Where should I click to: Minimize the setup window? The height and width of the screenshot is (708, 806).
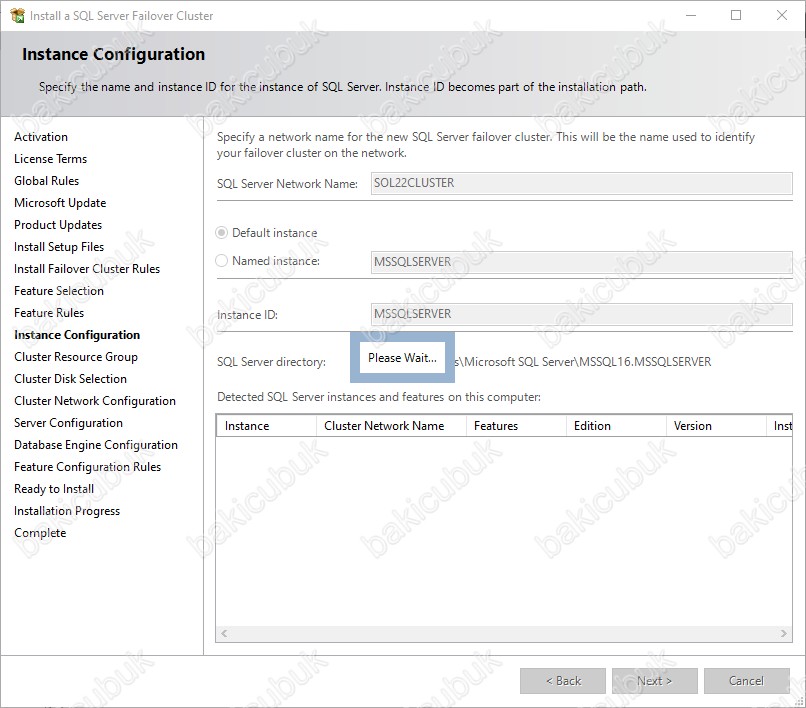pyautogui.click(x=691, y=15)
